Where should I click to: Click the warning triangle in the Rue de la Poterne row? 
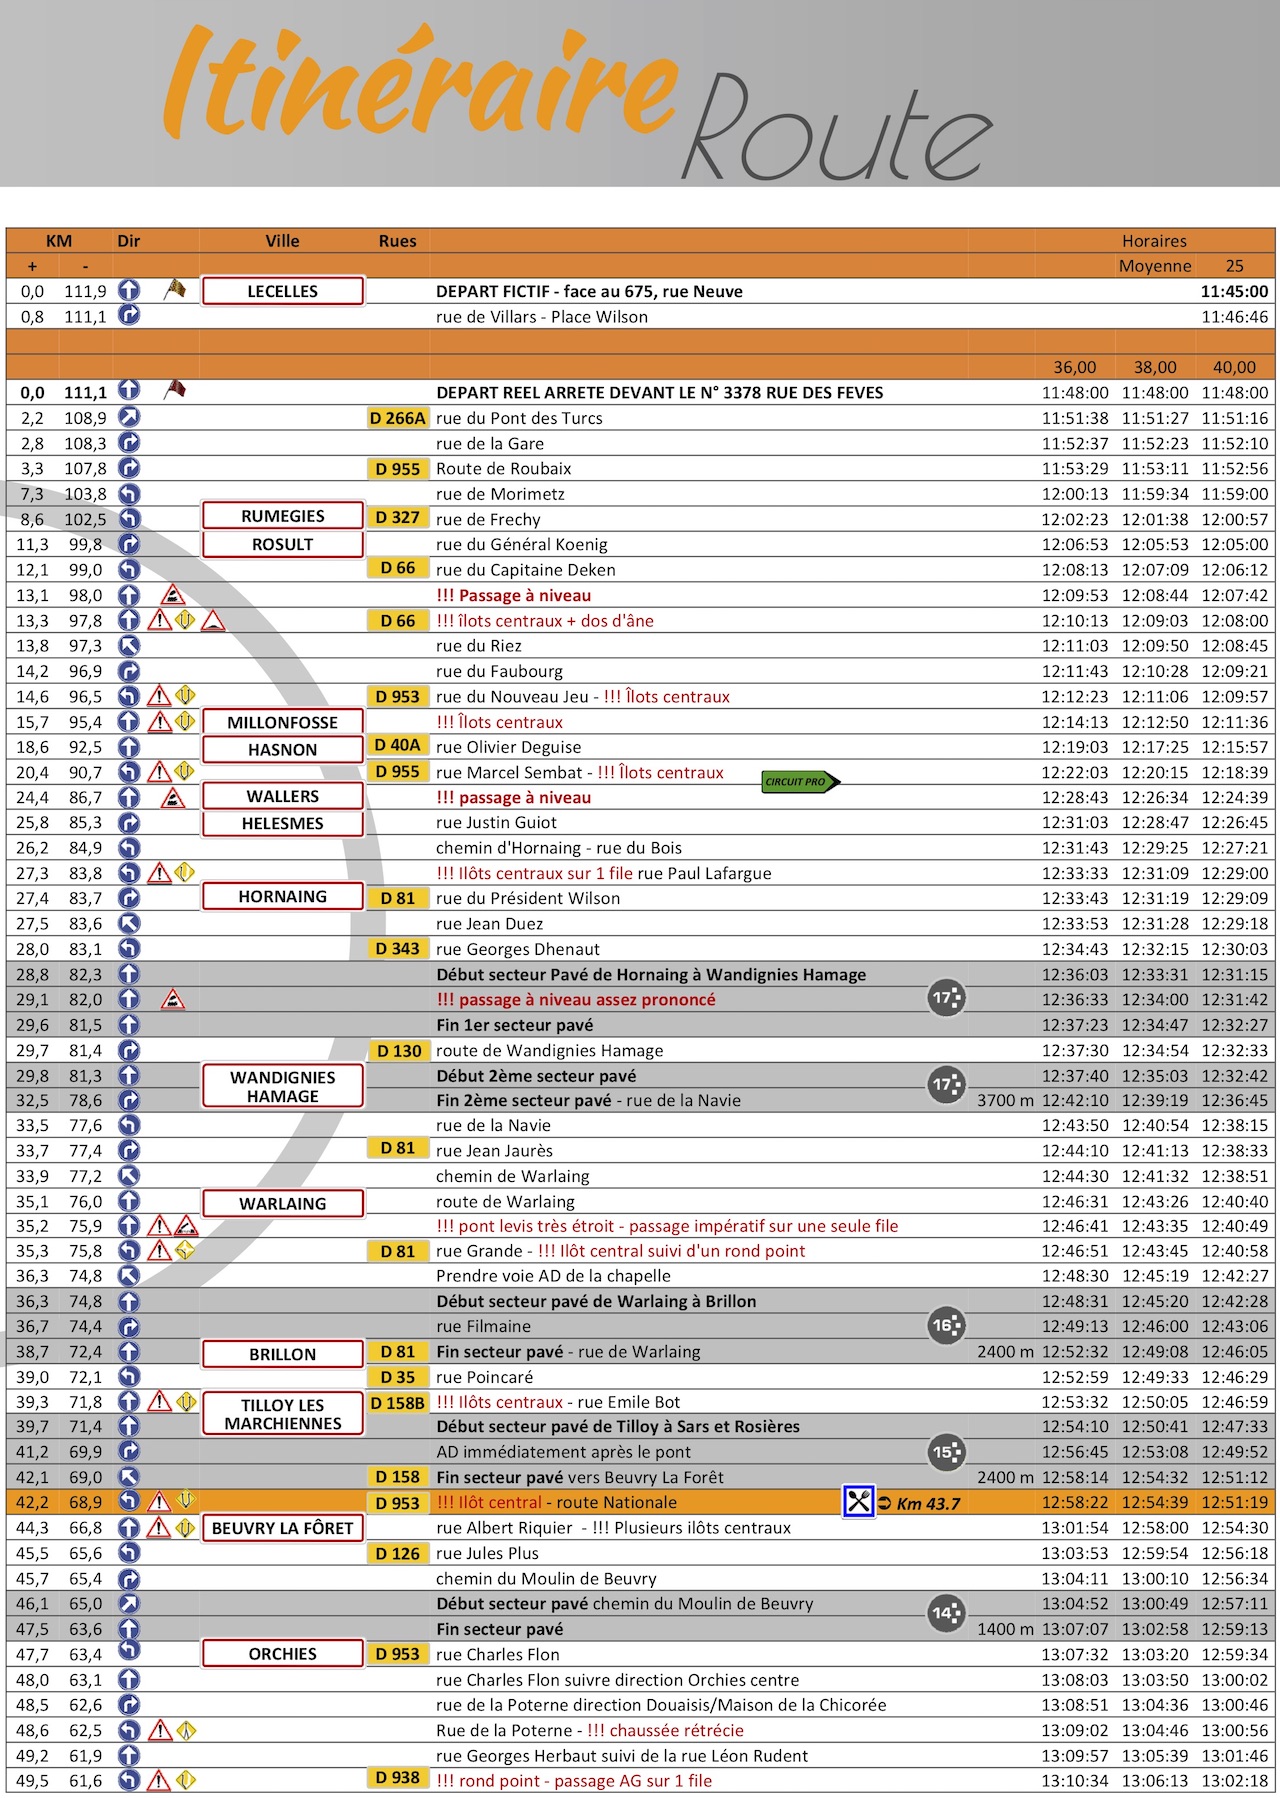coord(159,1730)
